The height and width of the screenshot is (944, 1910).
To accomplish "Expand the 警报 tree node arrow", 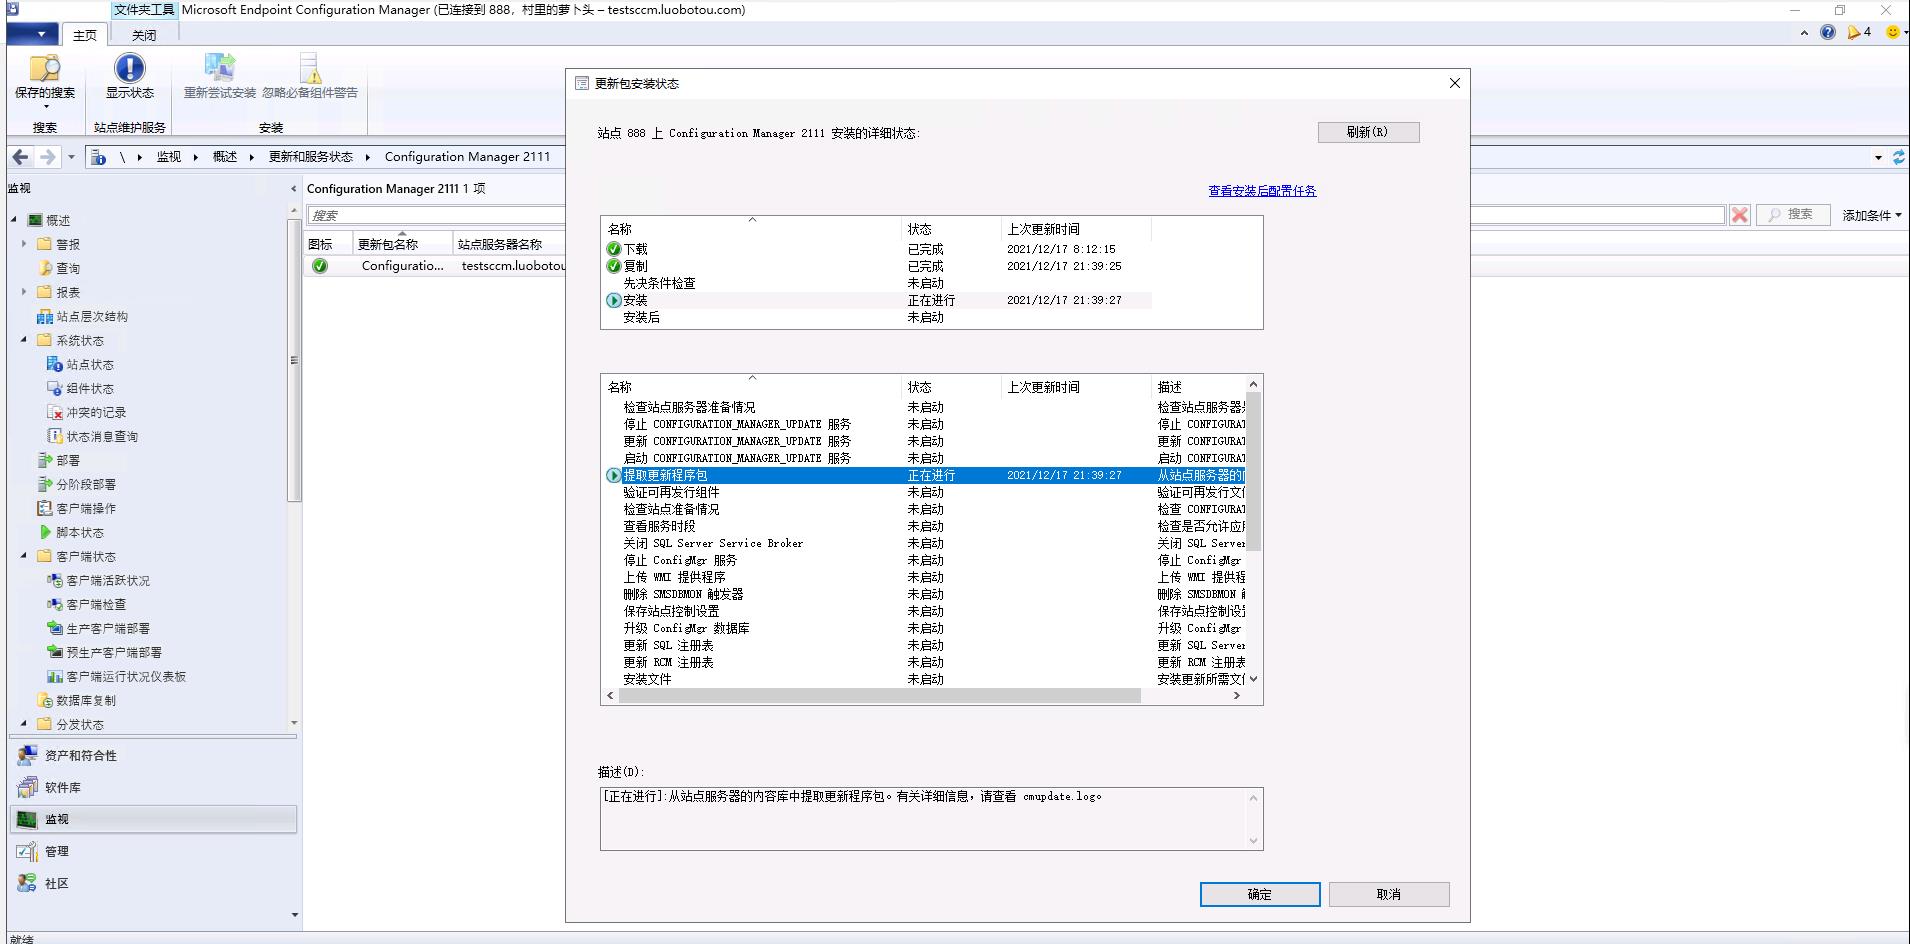I will pyautogui.click(x=24, y=244).
